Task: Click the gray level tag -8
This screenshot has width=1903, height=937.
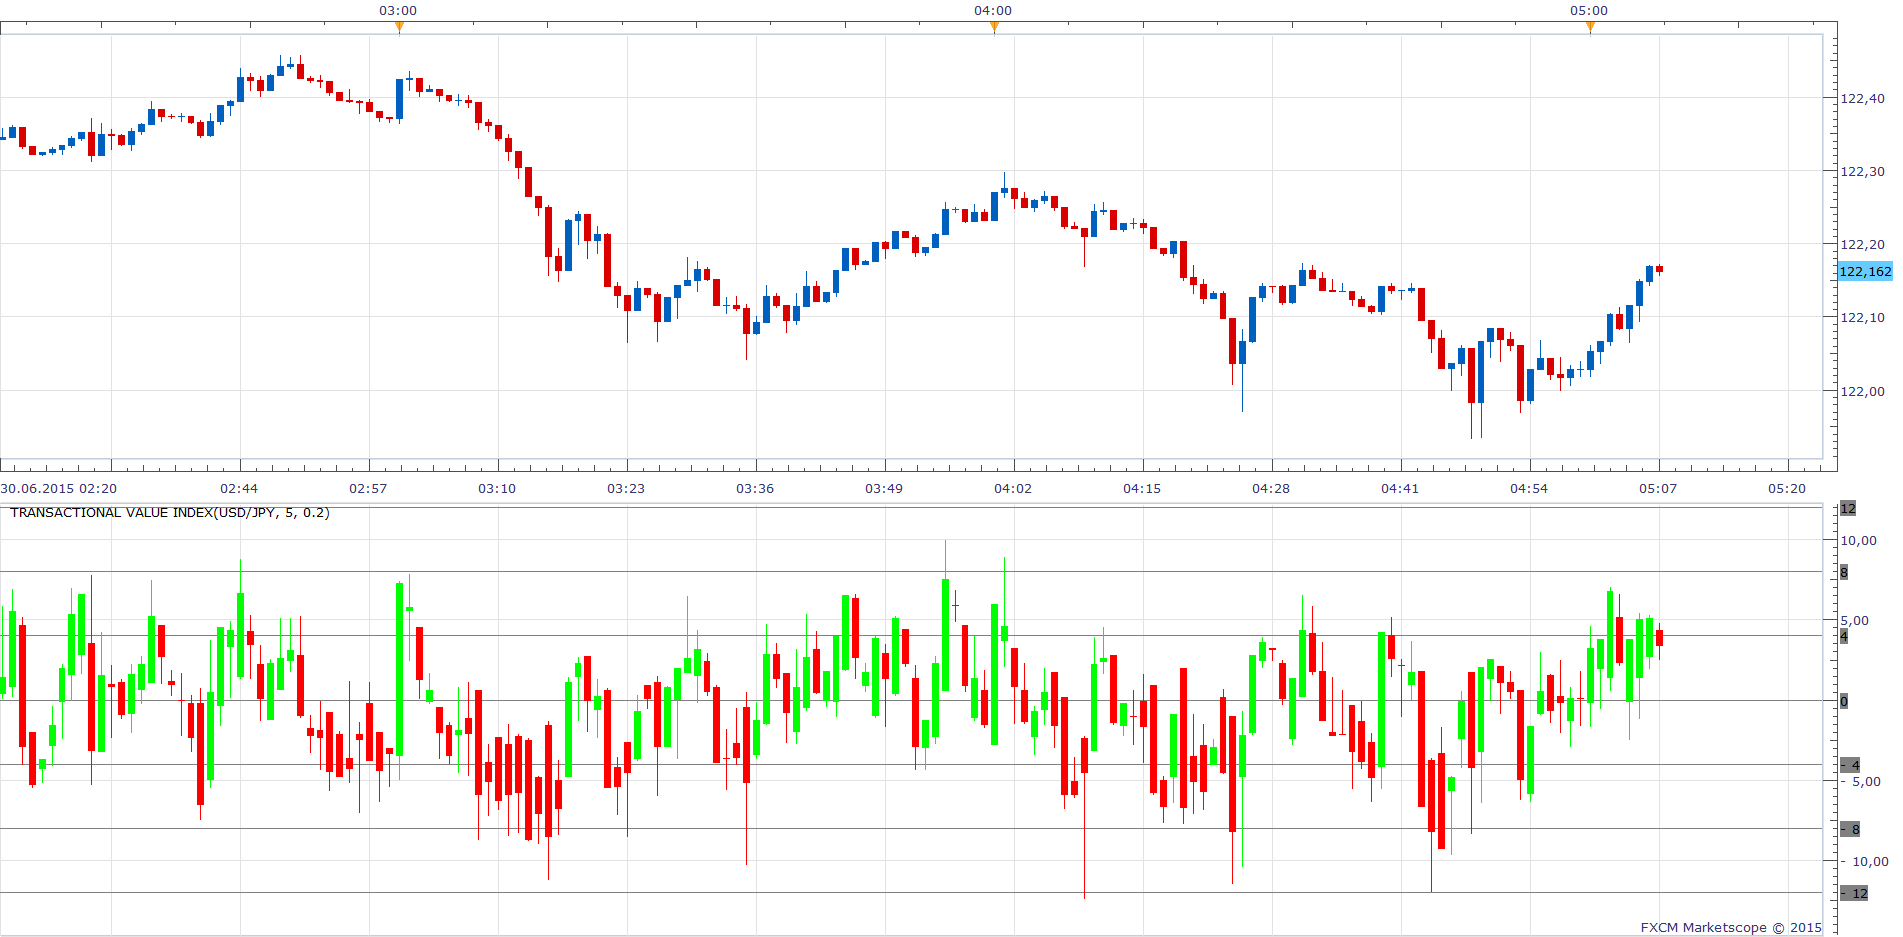Action: (1851, 829)
